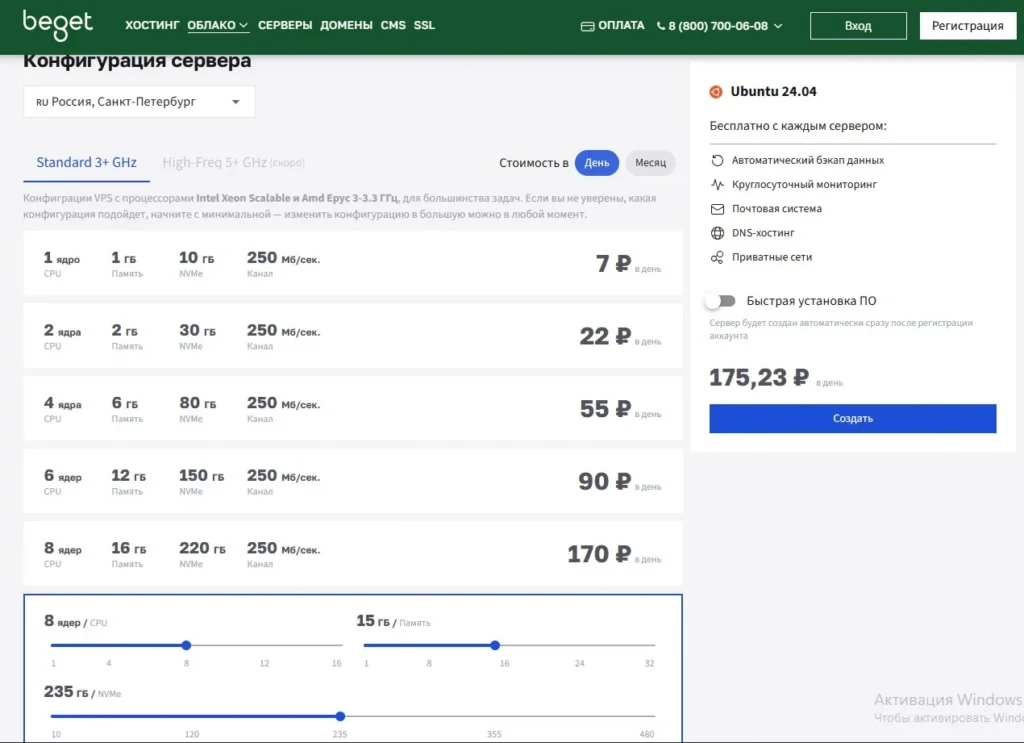Click the 8 (800) 700-06-08 phone number
This screenshot has width=1024, height=743.
click(718, 26)
